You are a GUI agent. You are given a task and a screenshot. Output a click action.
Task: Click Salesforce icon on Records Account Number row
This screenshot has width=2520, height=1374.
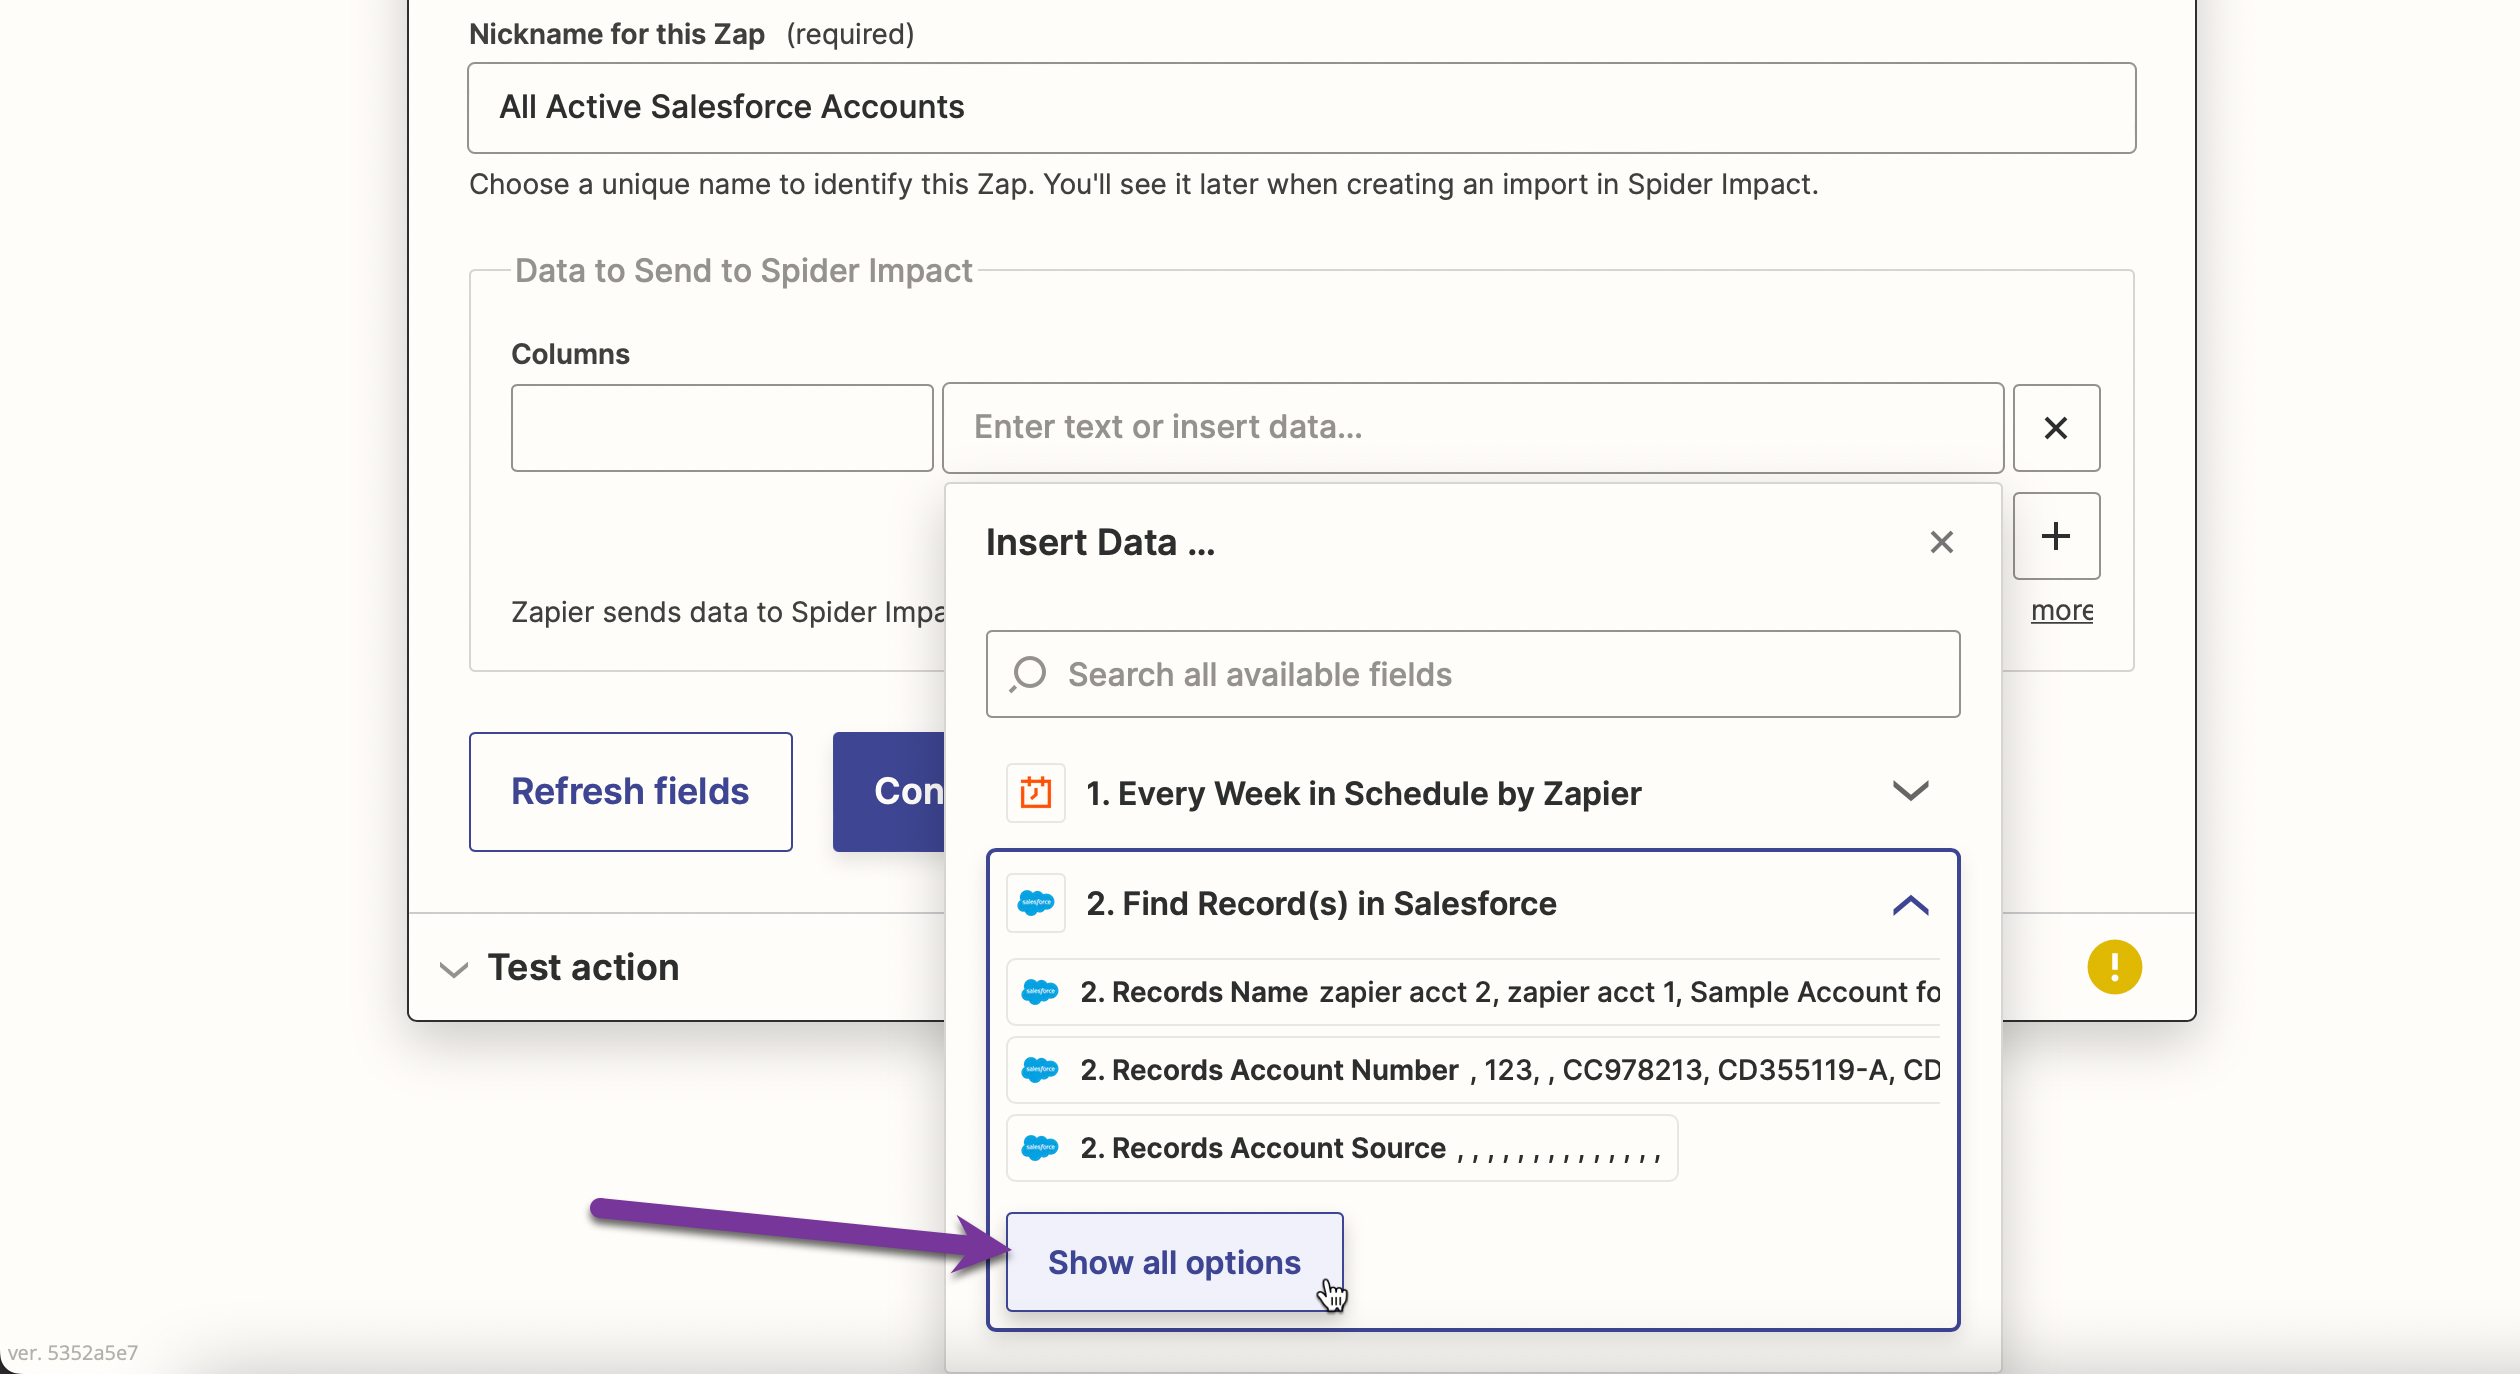click(1040, 1070)
